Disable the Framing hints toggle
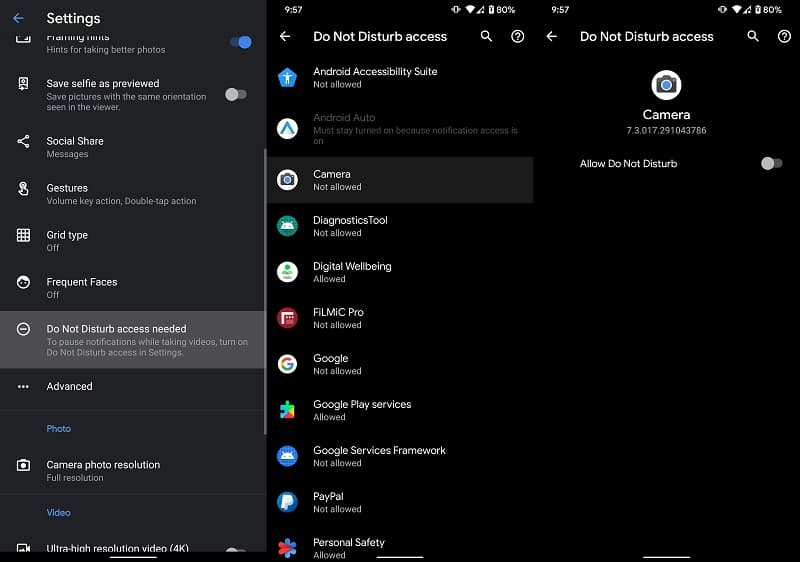Image resolution: width=800 pixels, height=562 pixels. 241,42
